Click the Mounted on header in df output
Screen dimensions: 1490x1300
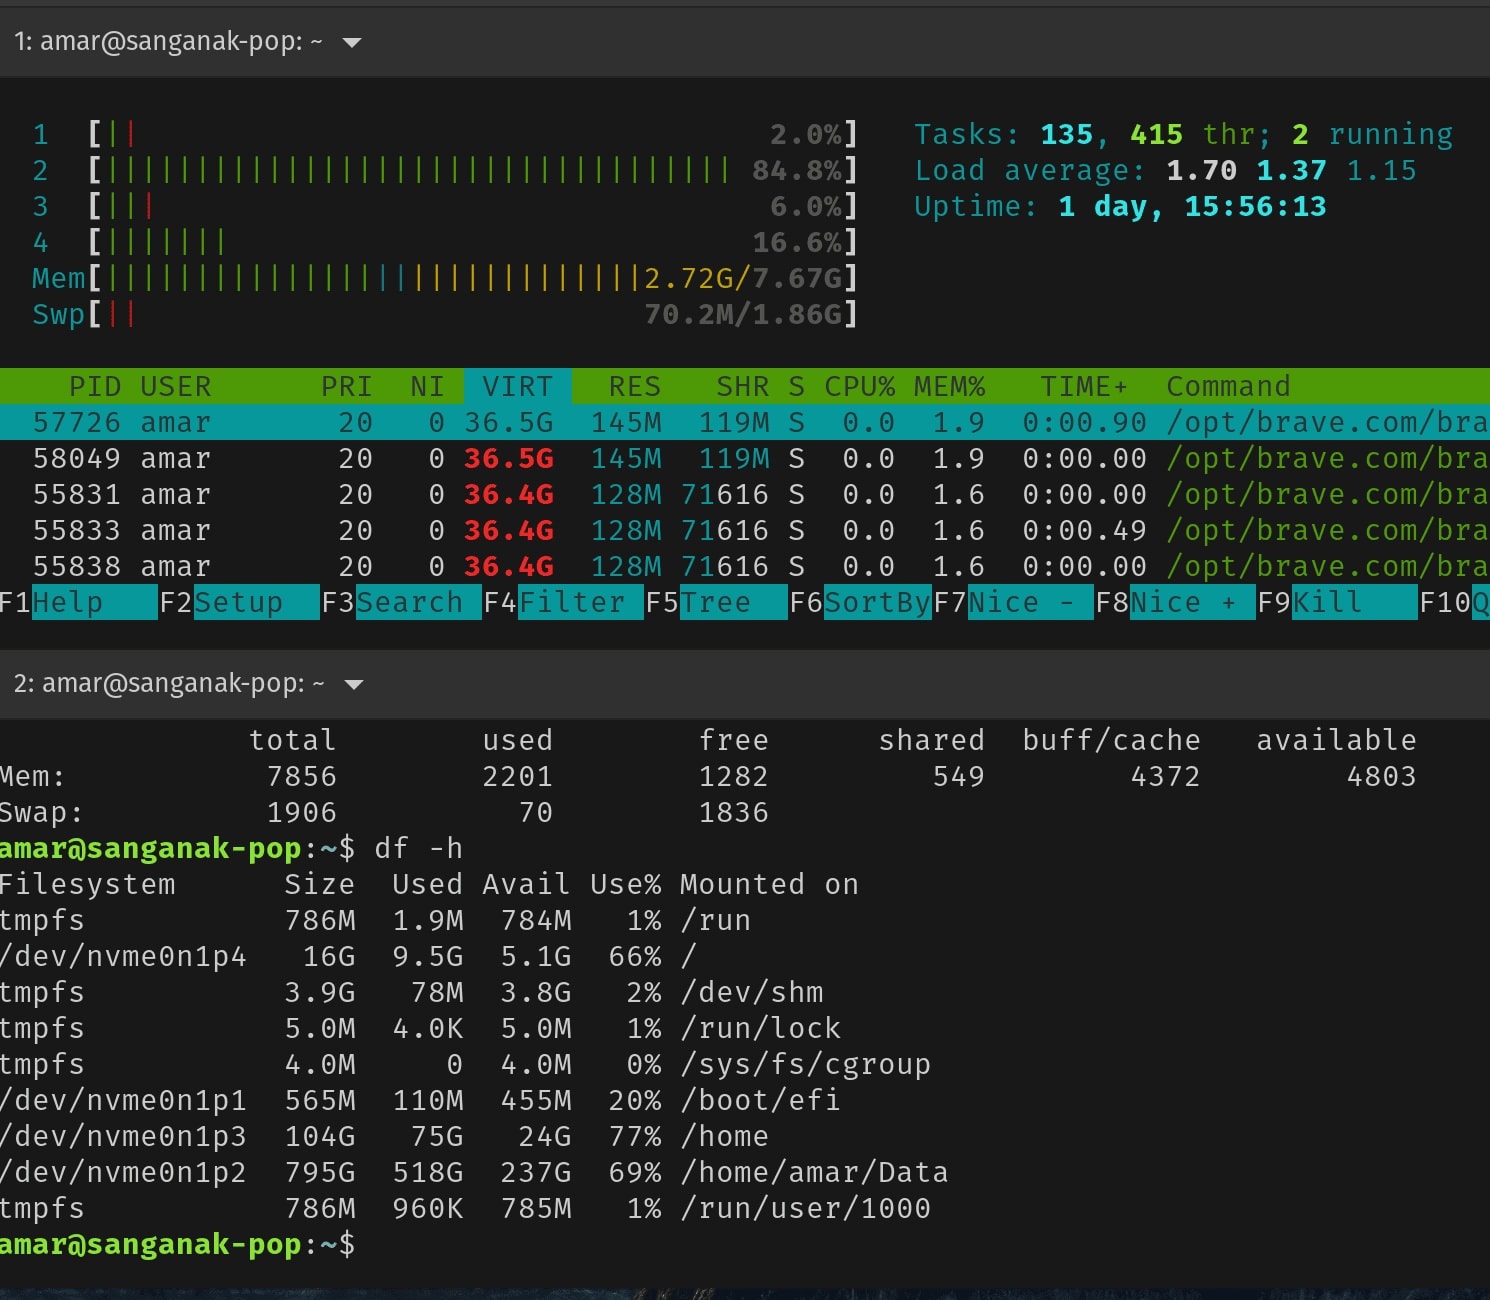(769, 884)
